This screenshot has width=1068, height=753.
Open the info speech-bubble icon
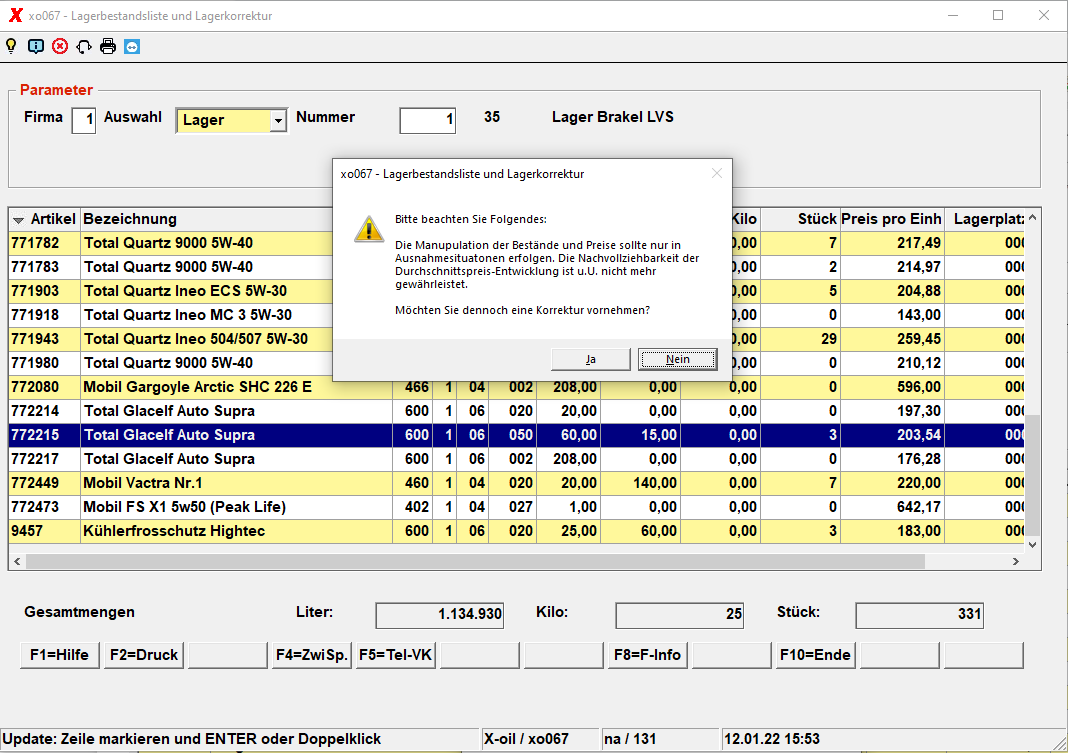coord(36,46)
